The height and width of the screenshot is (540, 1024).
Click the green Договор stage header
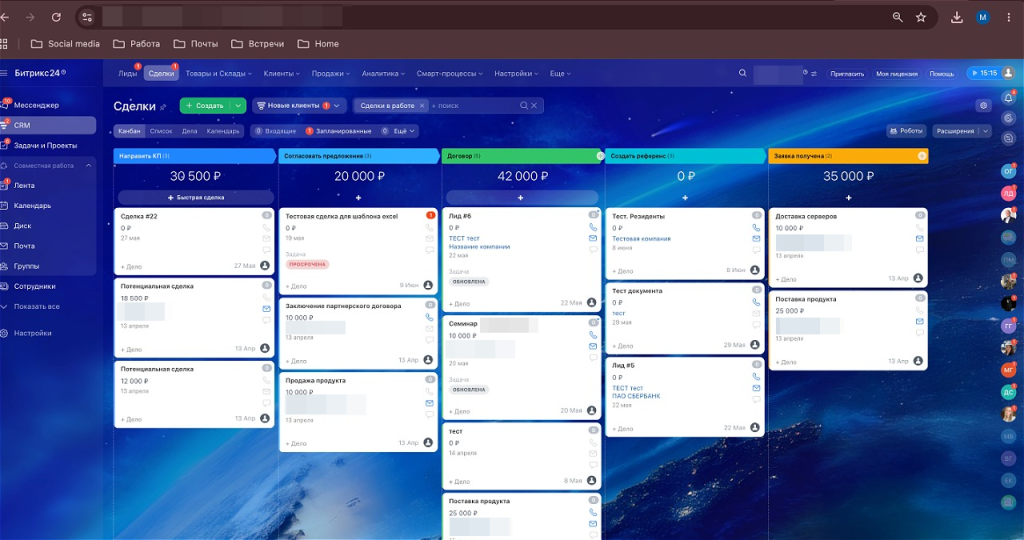(x=522, y=156)
